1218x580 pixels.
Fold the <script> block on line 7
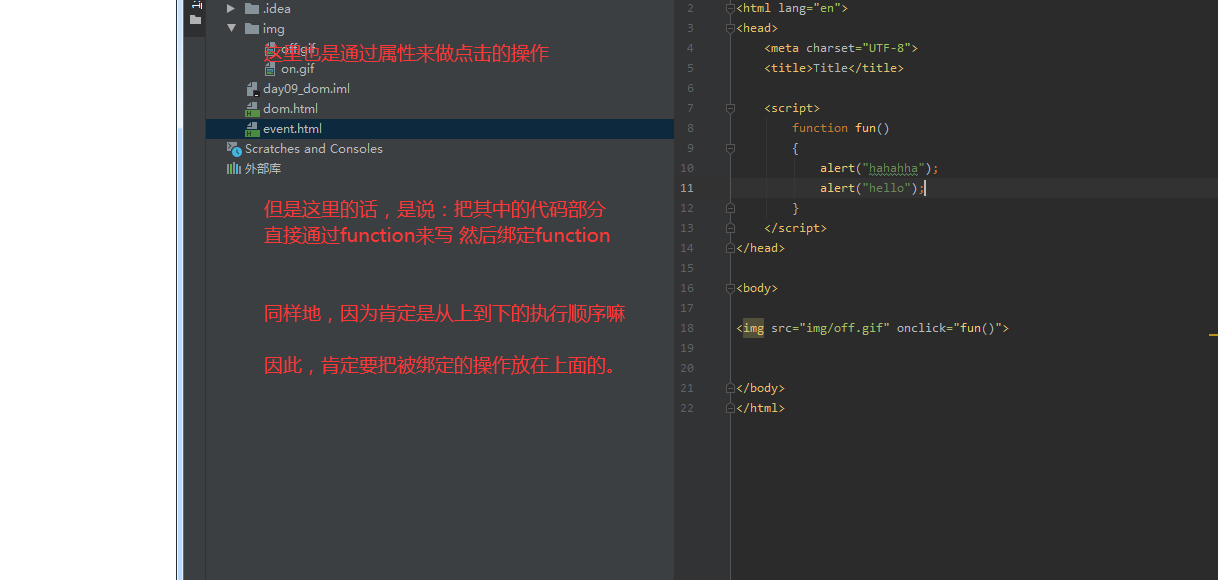730,108
